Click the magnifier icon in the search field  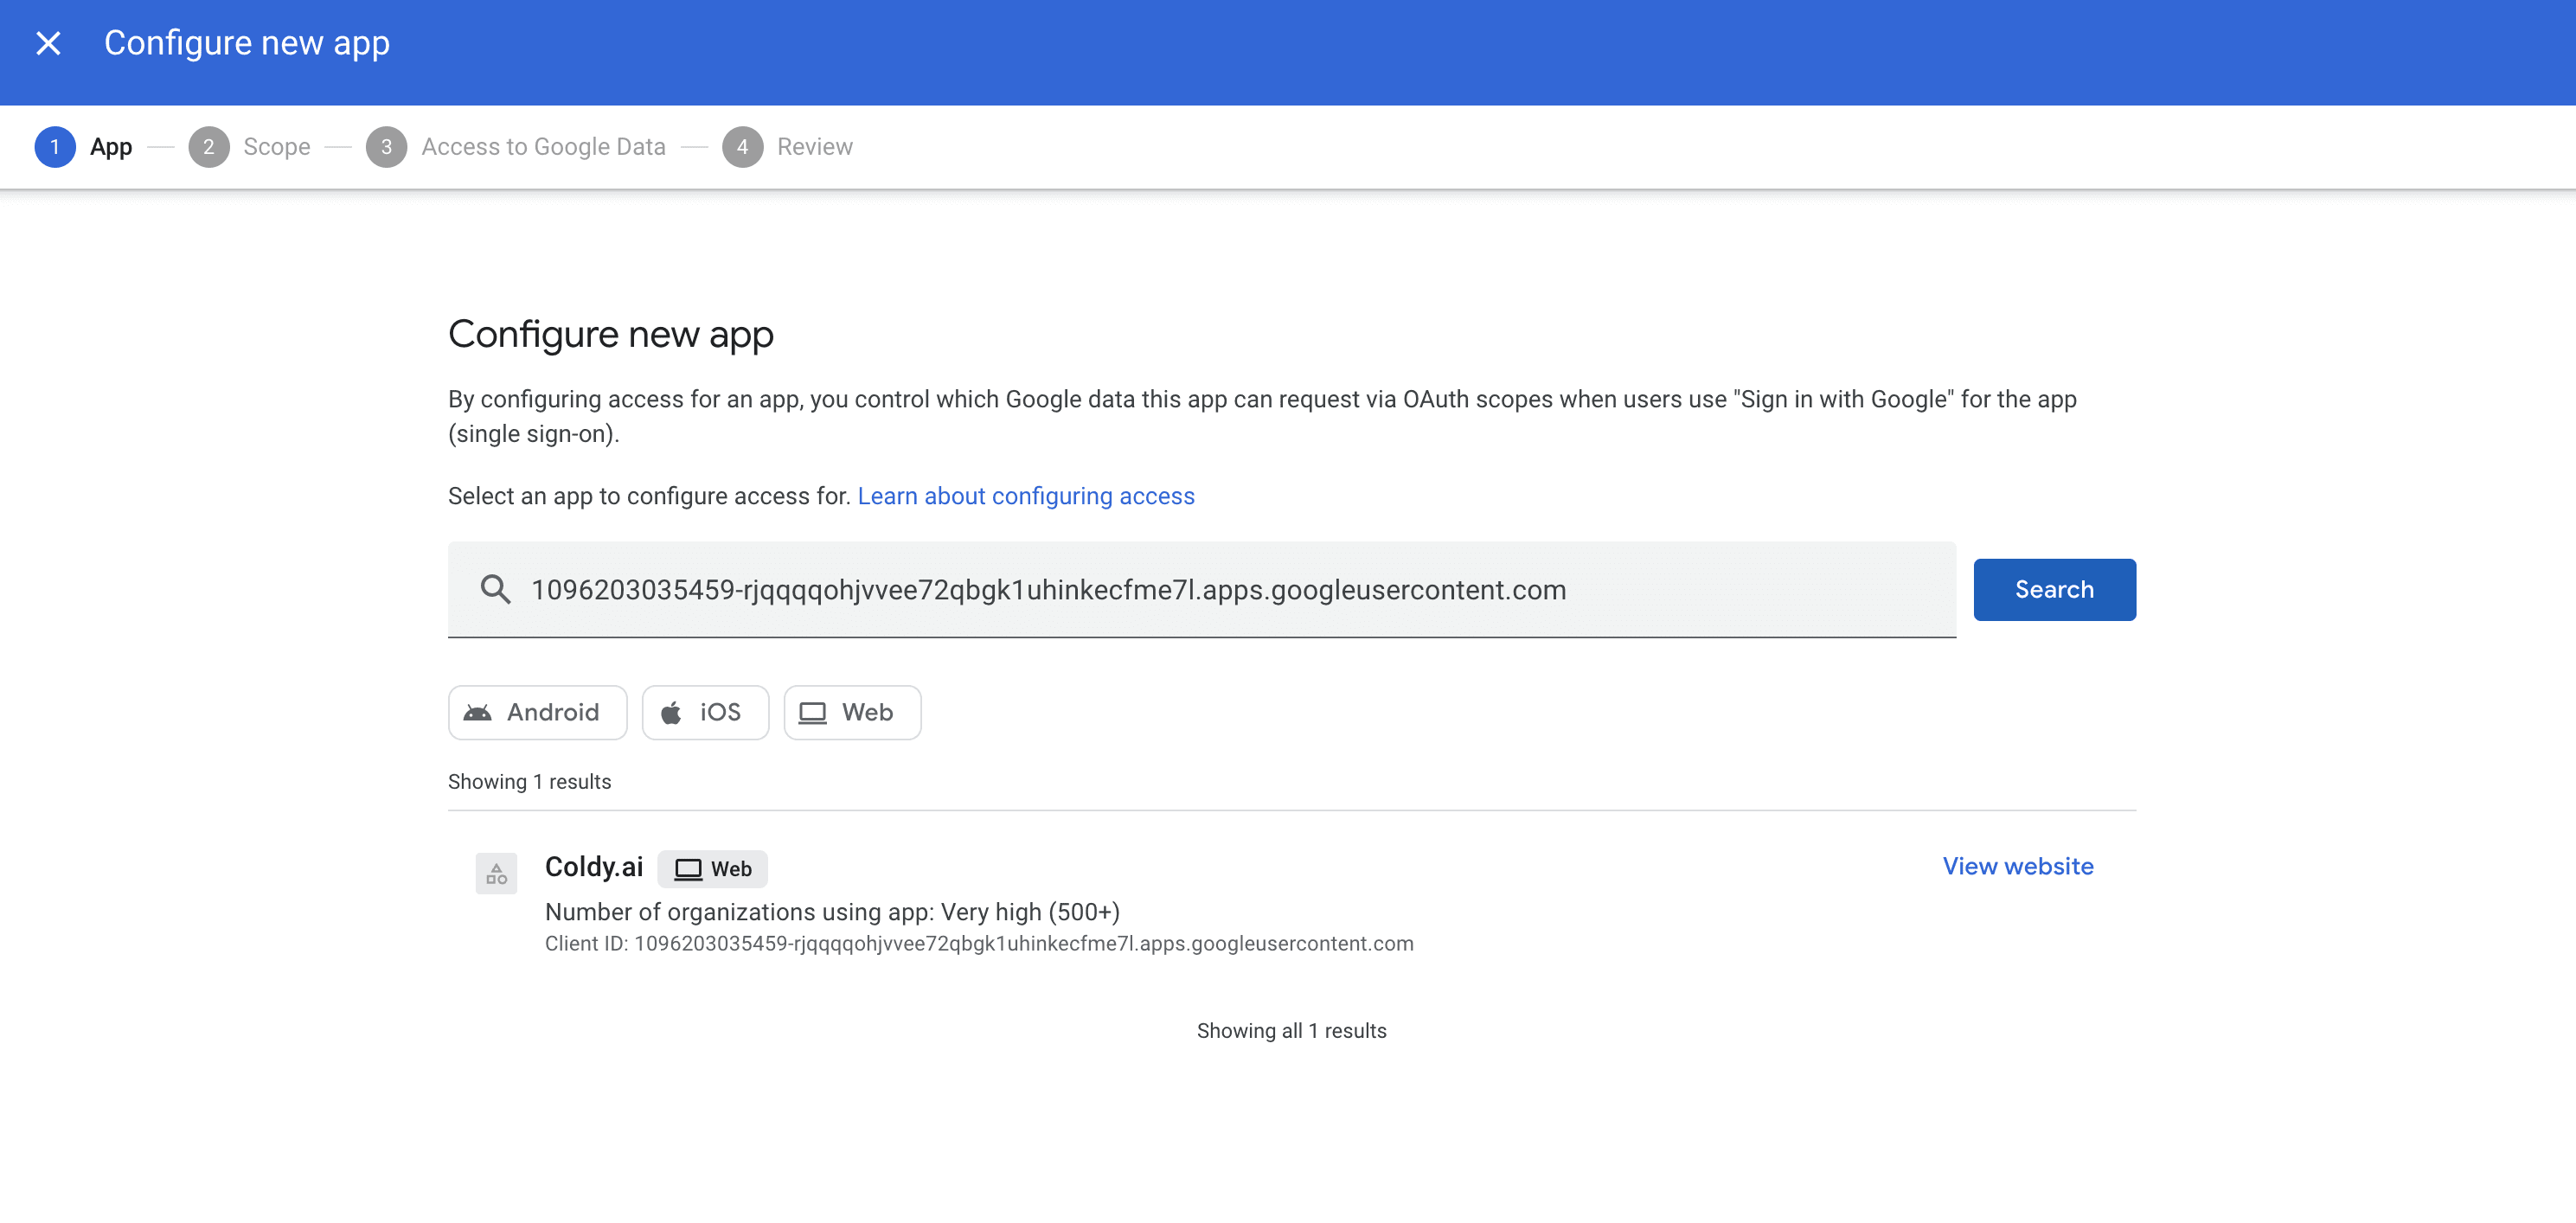495,589
